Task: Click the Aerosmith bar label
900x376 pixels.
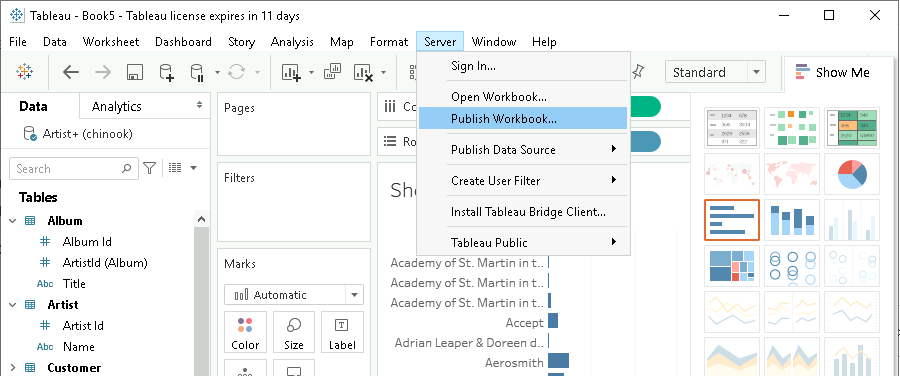Action: [514, 363]
